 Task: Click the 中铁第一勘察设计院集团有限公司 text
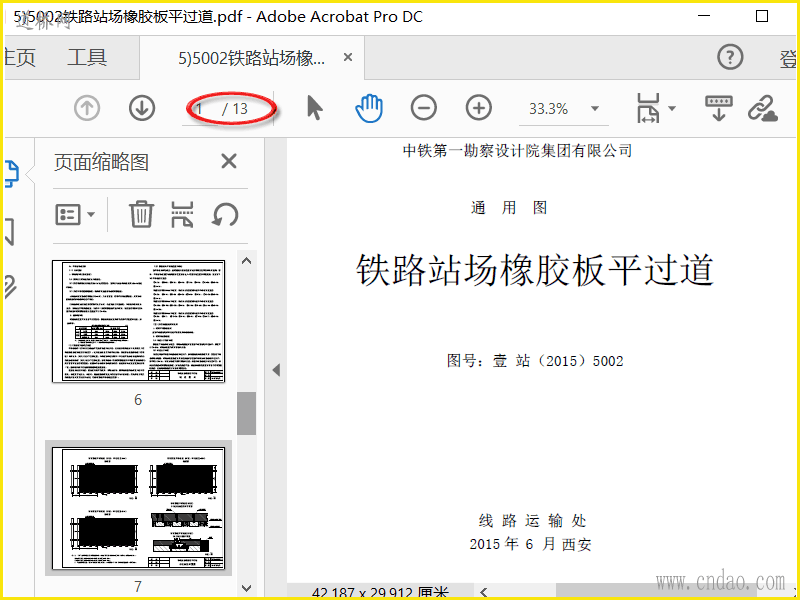pyautogui.click(x=517, y=151)
